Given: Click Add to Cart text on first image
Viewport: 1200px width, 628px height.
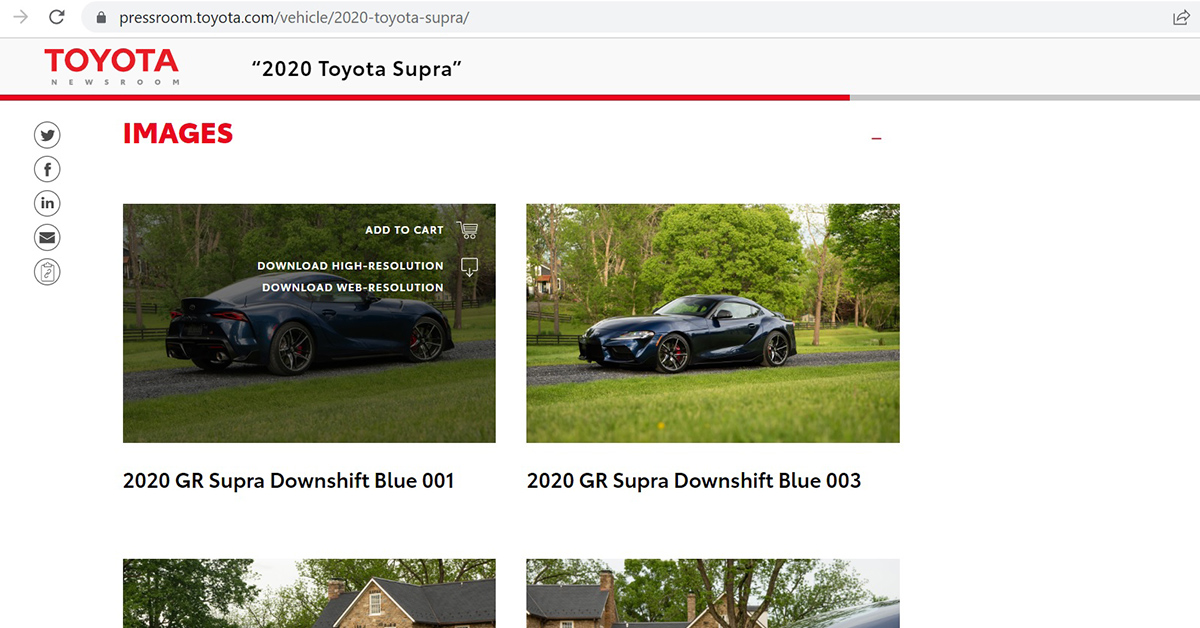Looking at the screenshot, I should tap(404, 230).
